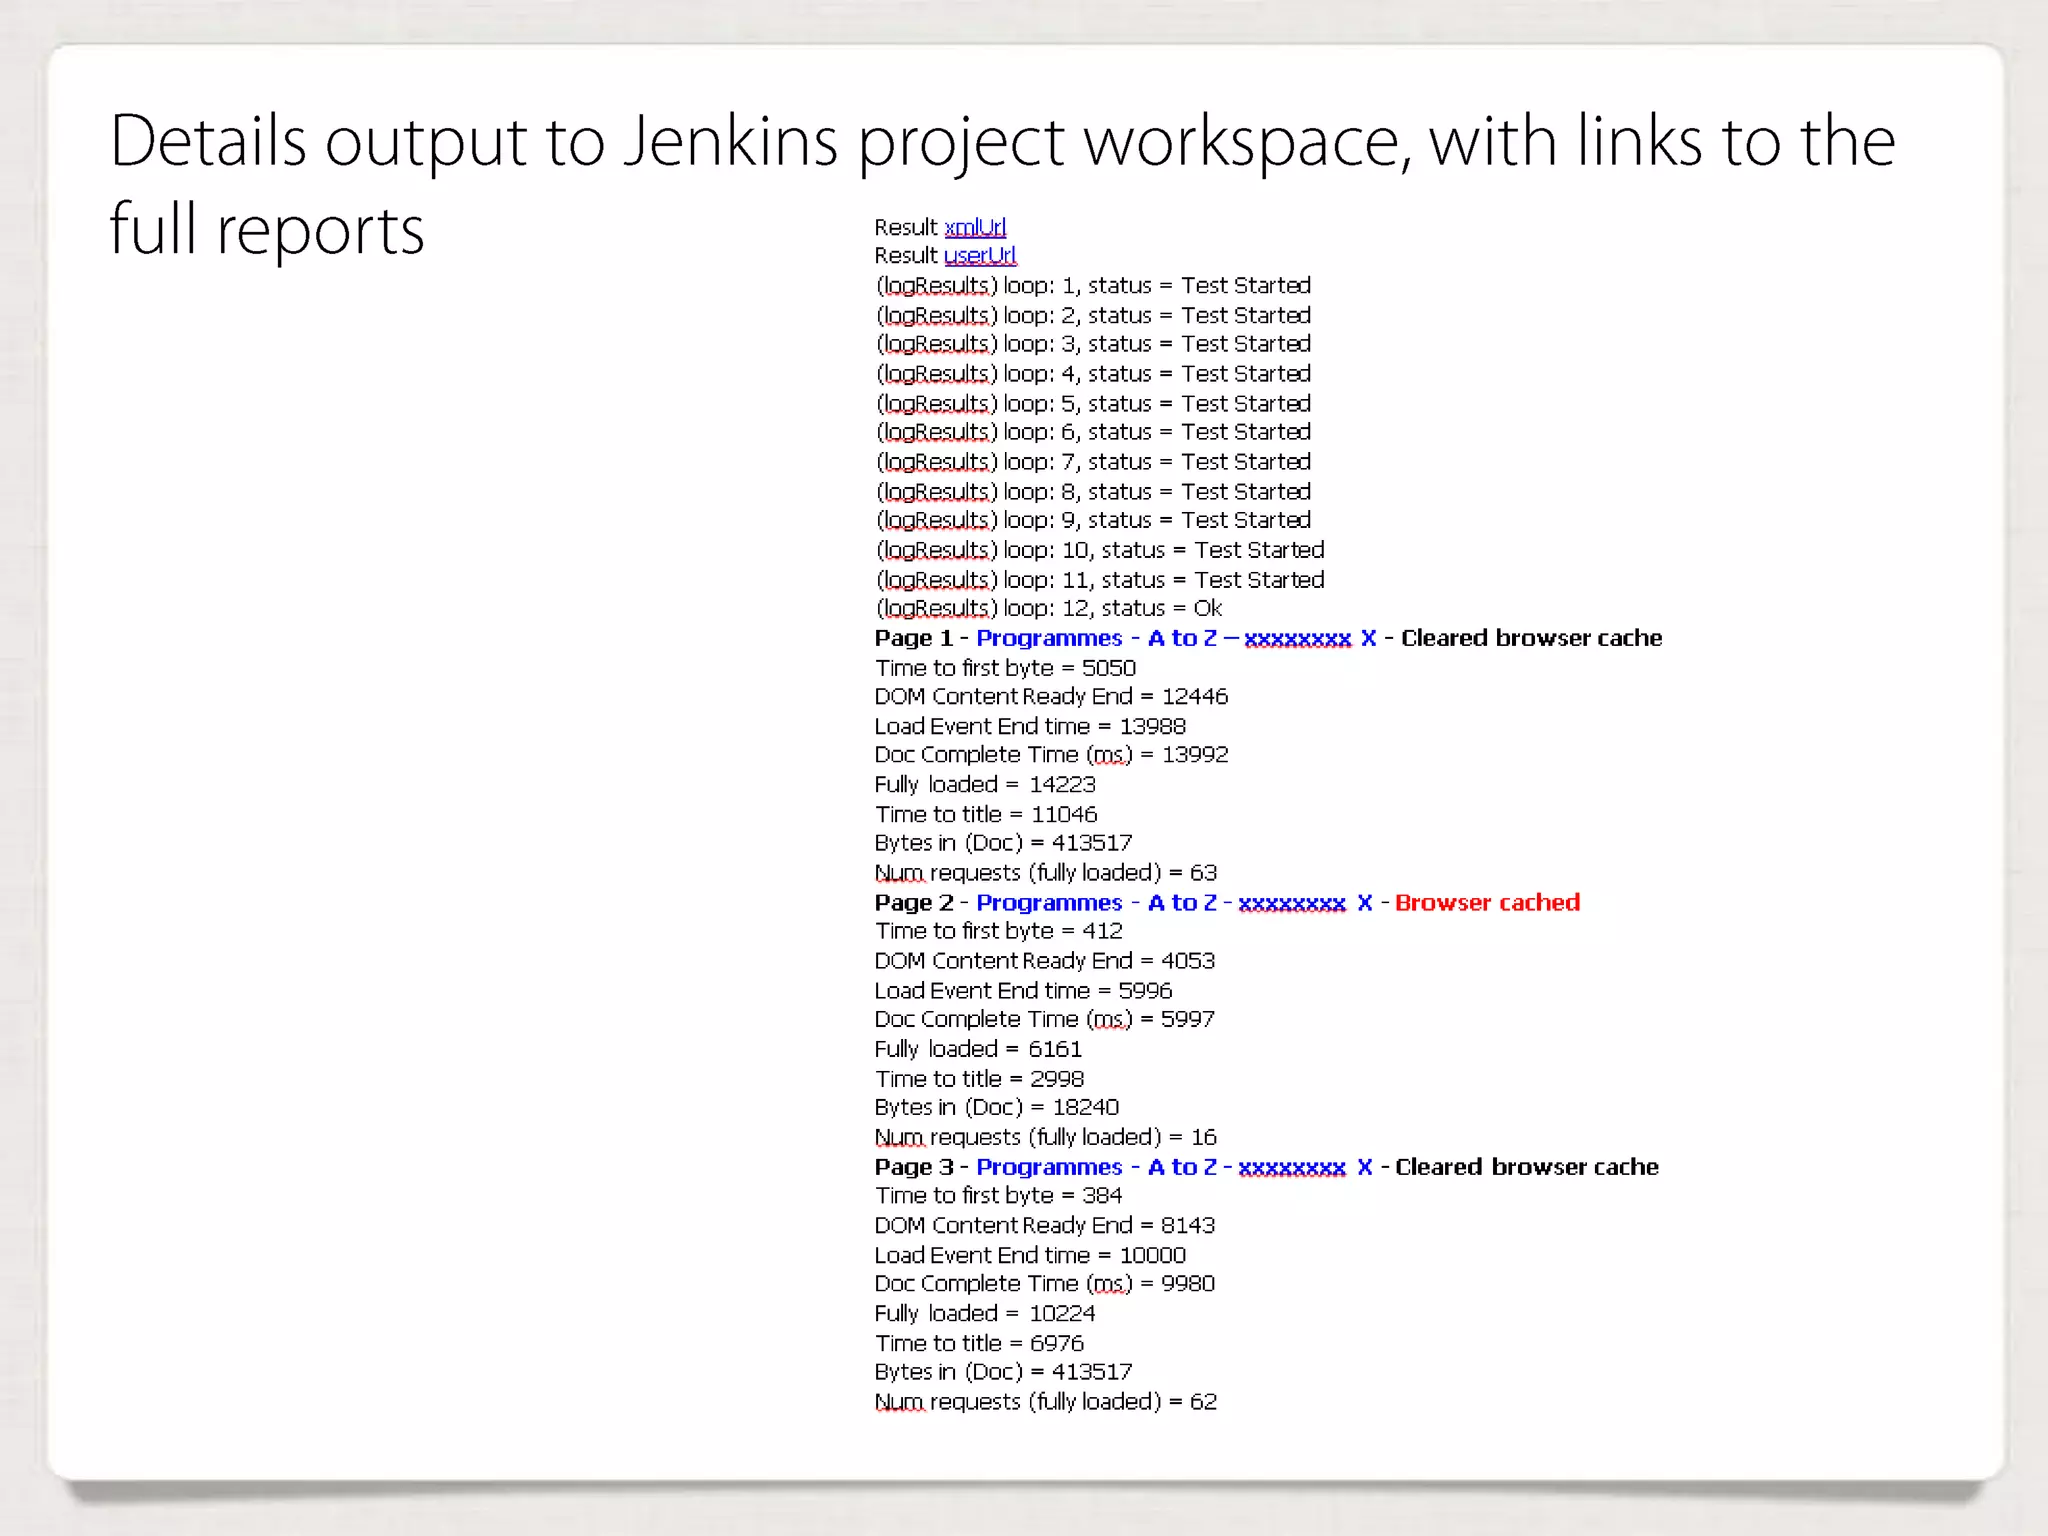Click 'Num requests (fully loaded) = 63'
The height and width of the screenshot is (1536, 2048).
(x=1046, y=873)
